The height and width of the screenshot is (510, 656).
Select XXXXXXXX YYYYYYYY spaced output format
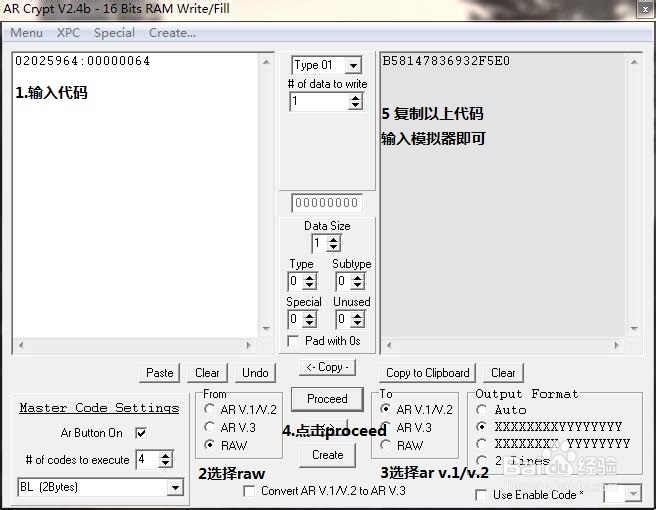tap(482, 443)
